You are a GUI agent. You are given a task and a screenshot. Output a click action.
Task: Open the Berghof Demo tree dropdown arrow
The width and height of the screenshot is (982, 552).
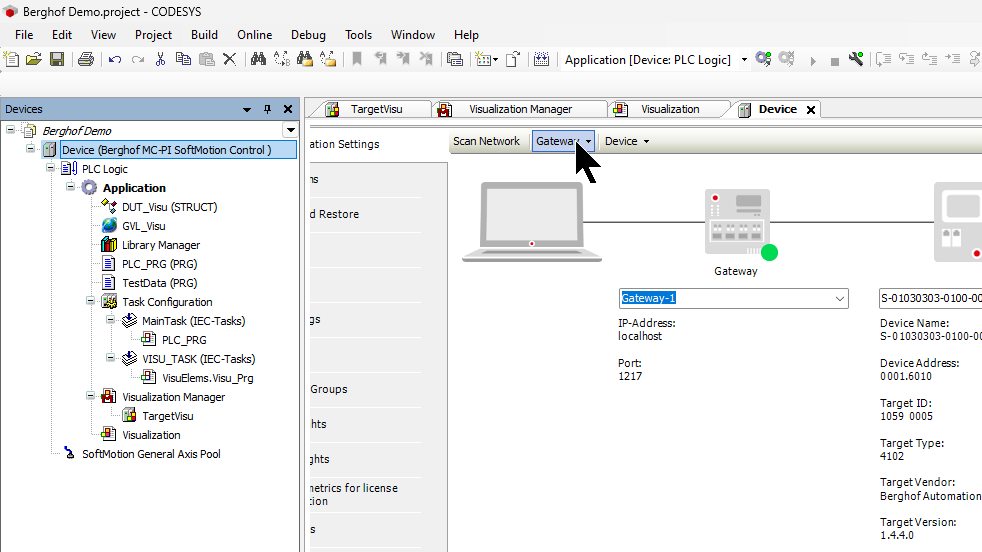[x=291, y=130]
